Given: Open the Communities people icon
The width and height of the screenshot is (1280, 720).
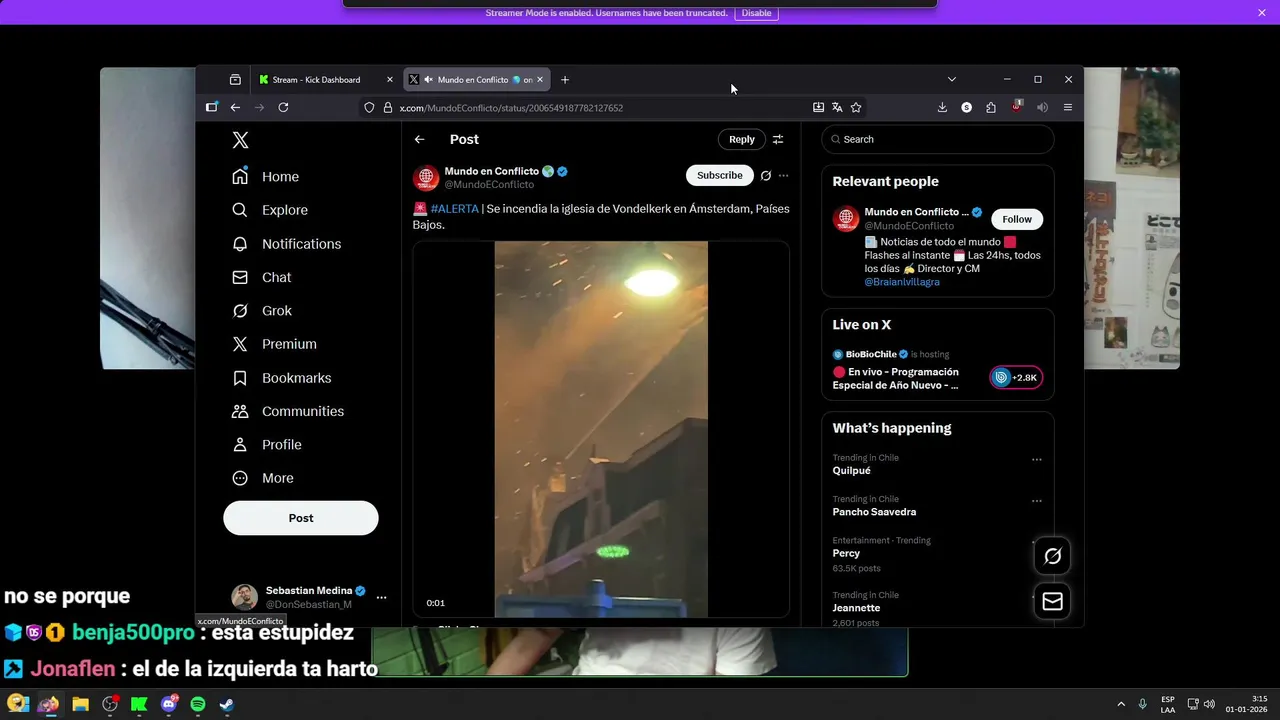Looking at the screenshot, I should (x=240, y=411).
